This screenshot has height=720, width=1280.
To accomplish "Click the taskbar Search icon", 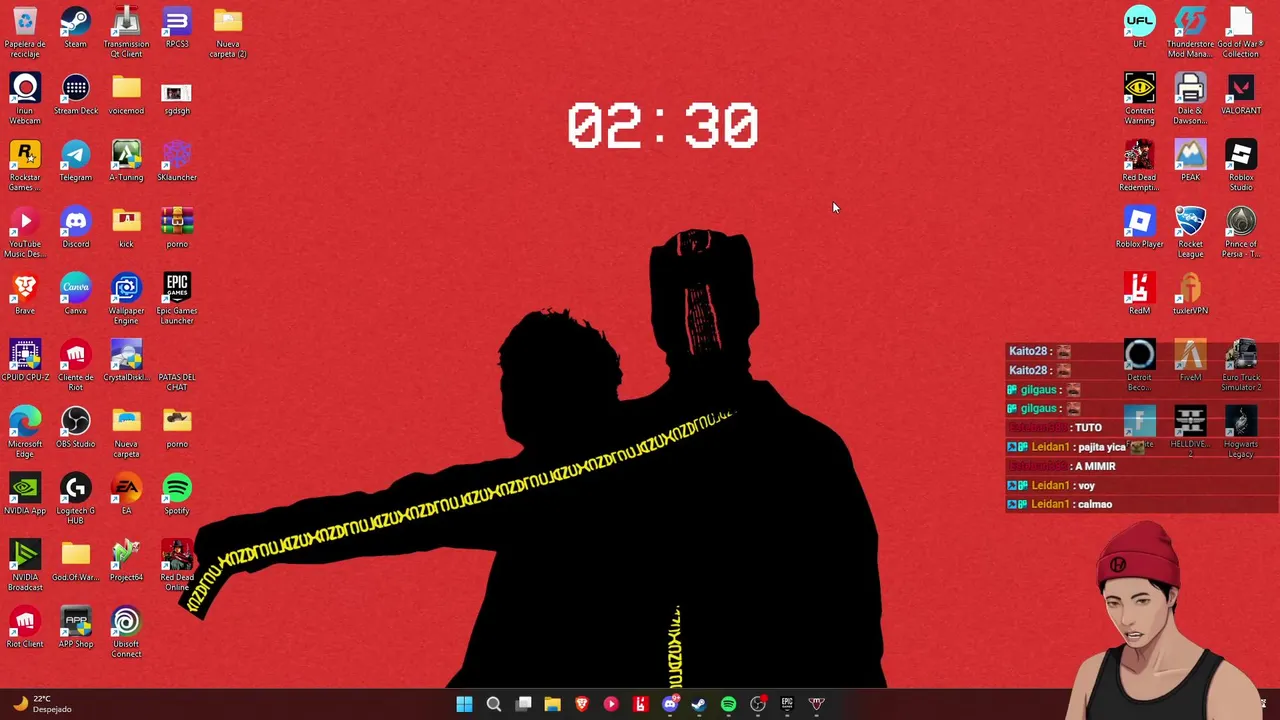I will [494, 704].
